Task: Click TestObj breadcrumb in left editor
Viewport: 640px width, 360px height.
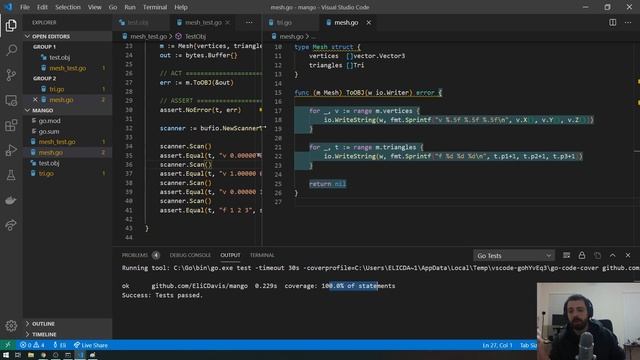Action: [x=196, y=36]
